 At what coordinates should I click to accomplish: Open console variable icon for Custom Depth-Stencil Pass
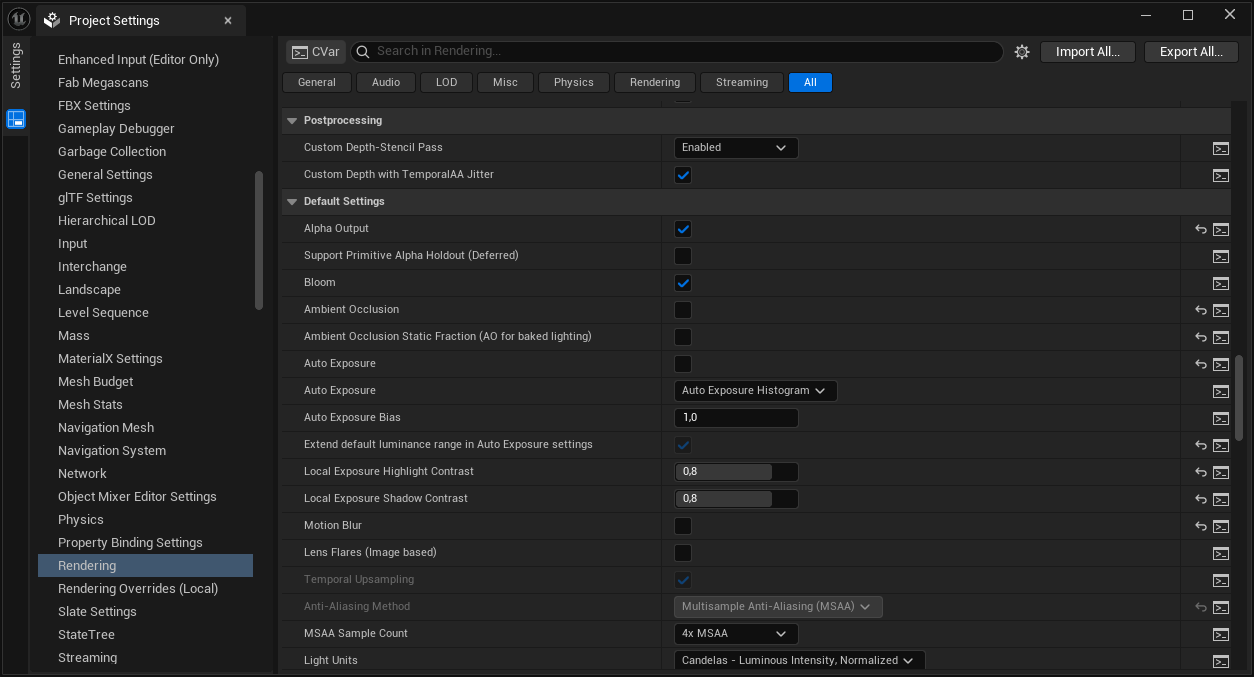click(1221, 148)
